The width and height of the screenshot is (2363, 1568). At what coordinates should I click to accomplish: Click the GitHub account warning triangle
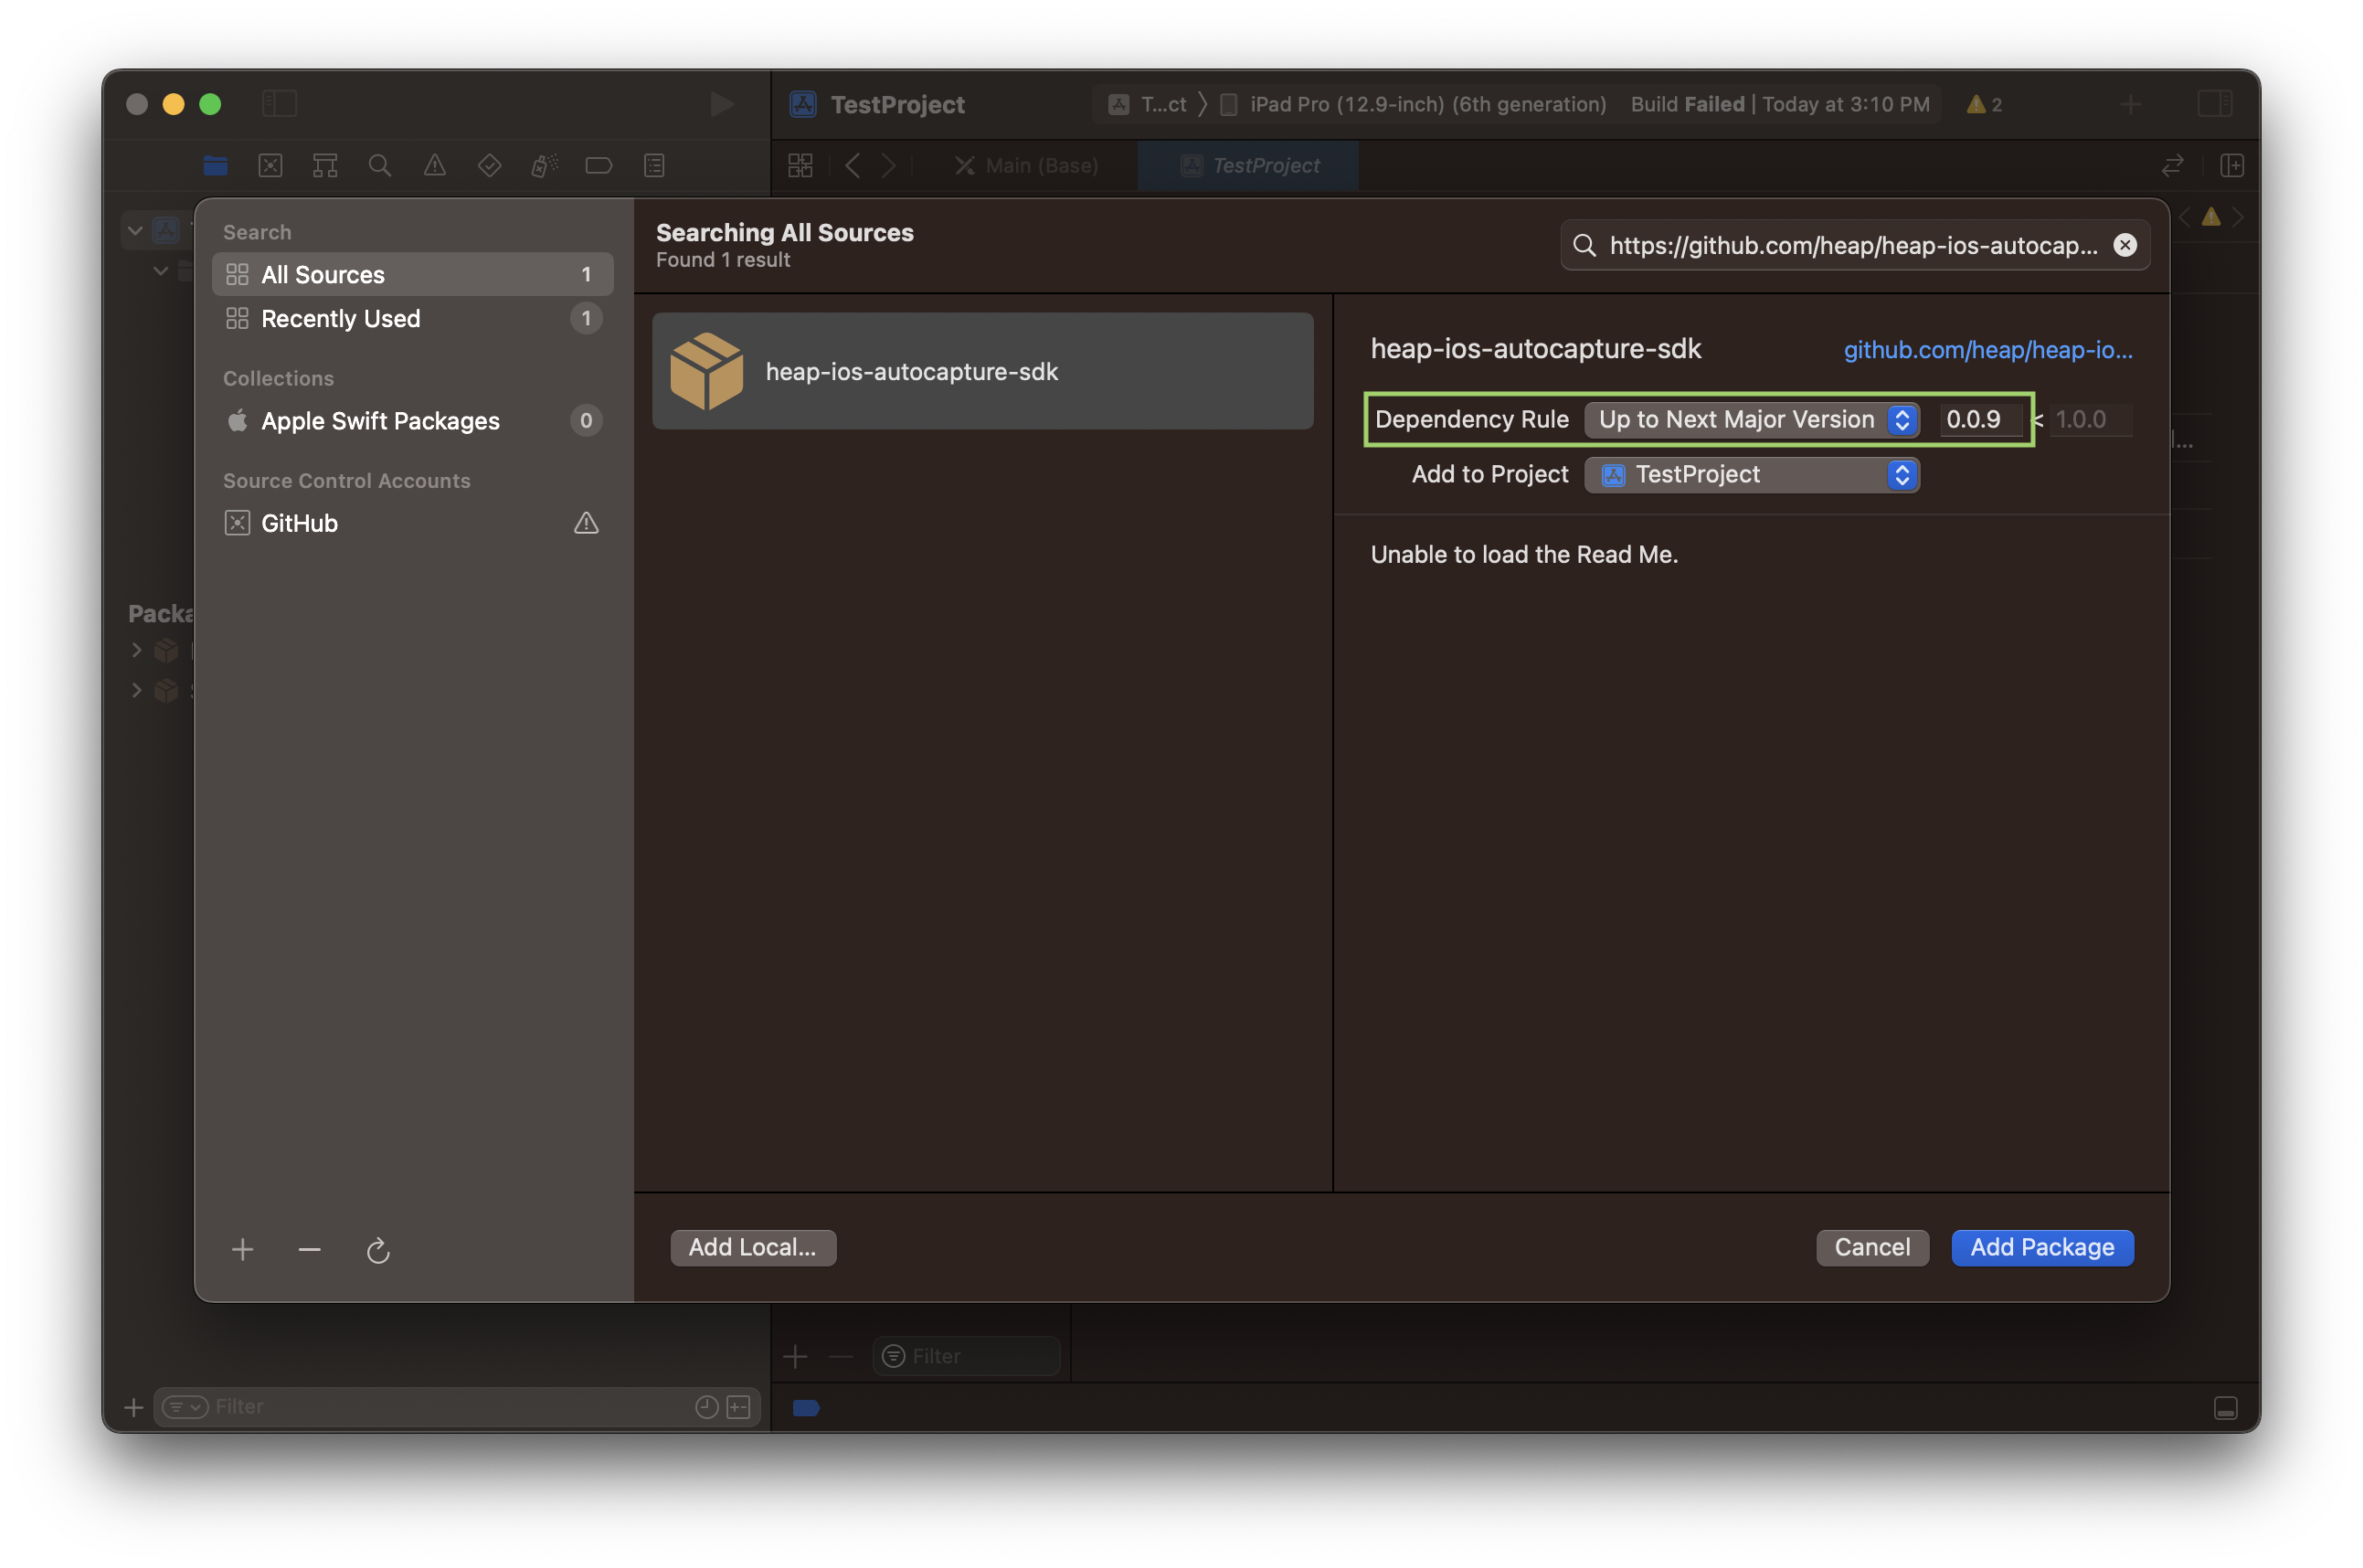(586, 523)
